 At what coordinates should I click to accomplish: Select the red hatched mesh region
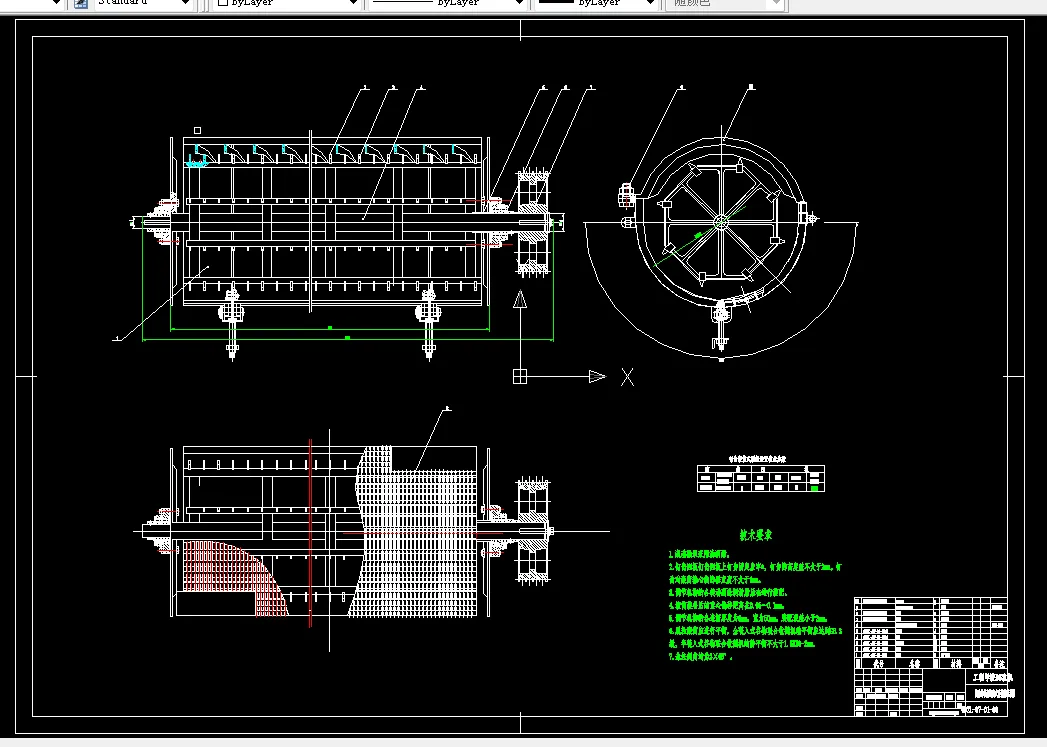[x=227, y=573]
